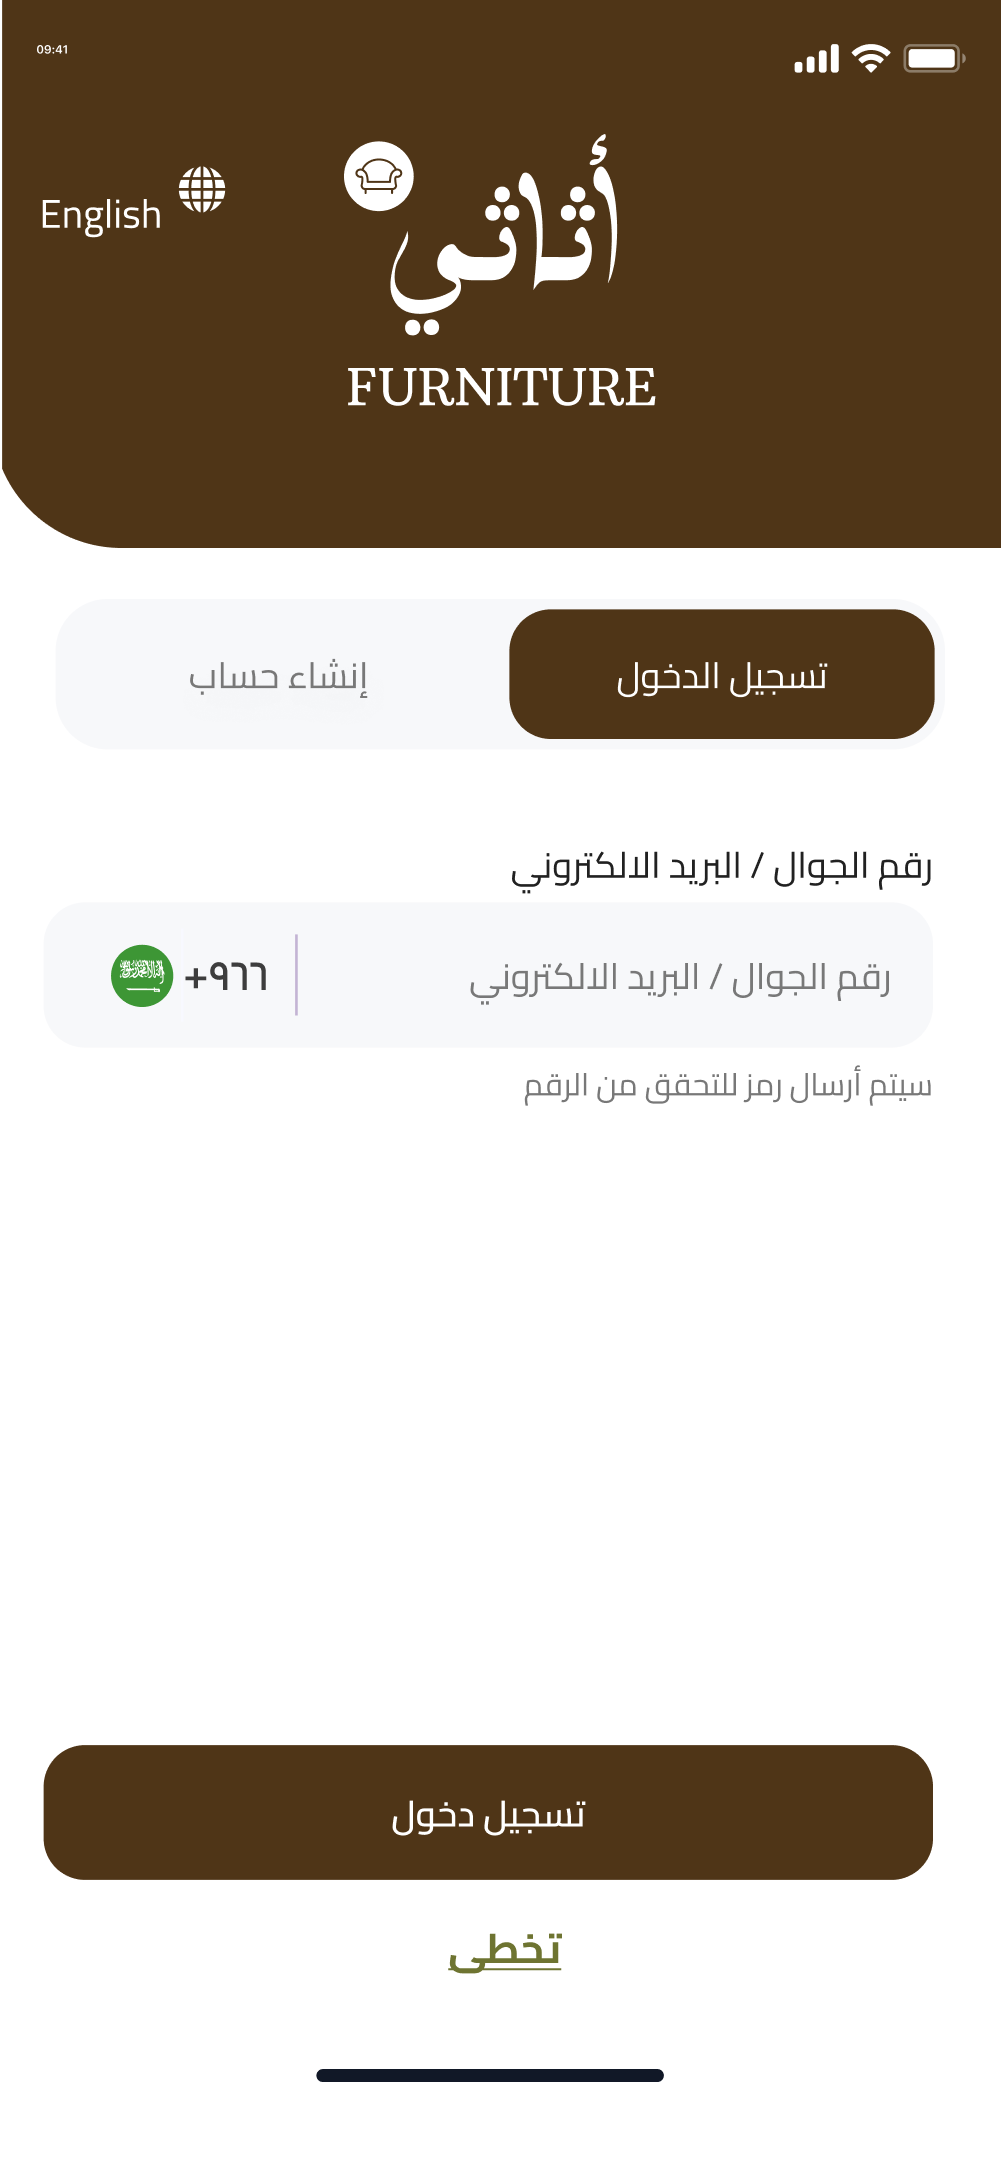Click the تخطى skip link
1001x2160 pixels.
[505, 1950]
